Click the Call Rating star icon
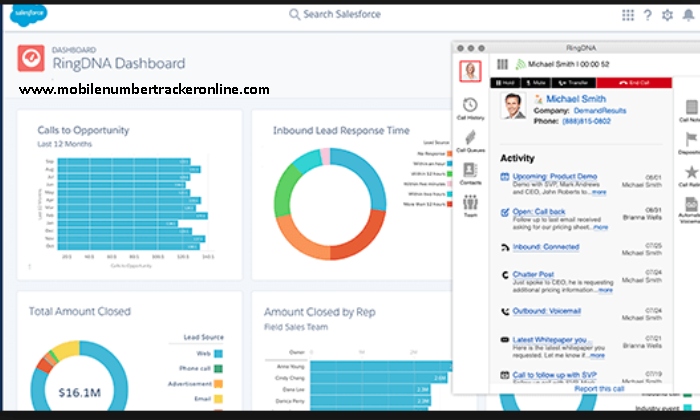The image size is (700, 420). point(691,175)
